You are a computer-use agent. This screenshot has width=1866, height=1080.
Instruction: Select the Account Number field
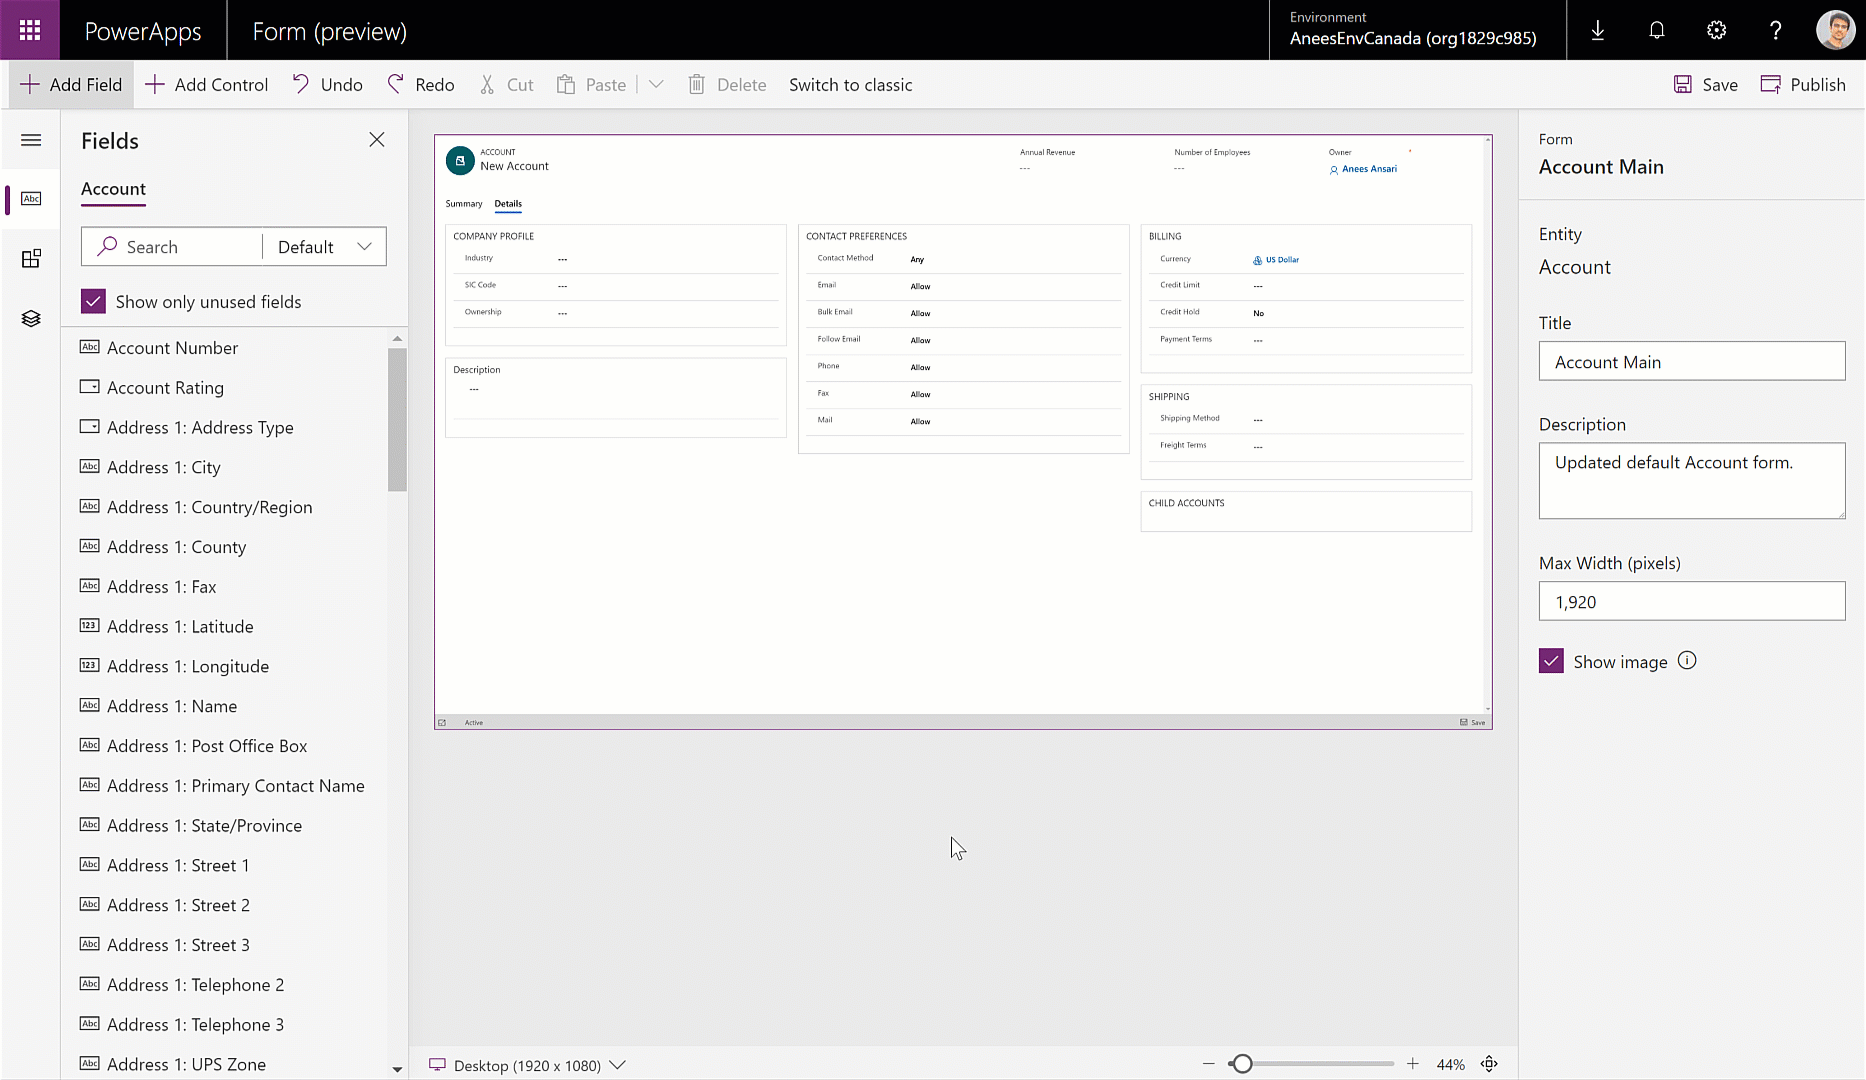click(172, 348)
